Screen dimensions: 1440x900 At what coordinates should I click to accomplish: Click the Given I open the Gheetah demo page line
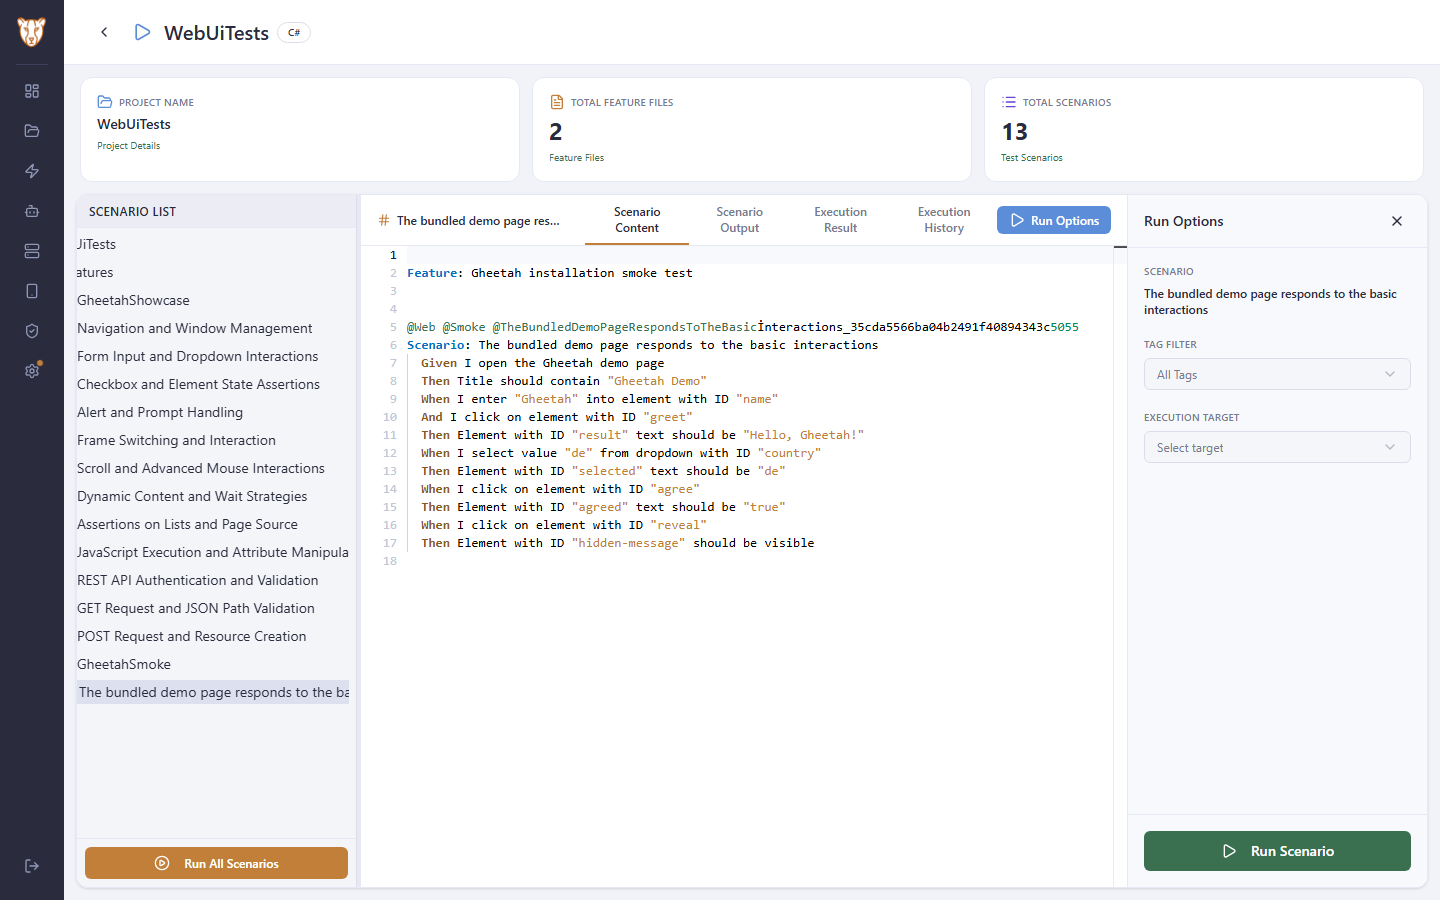[x=542, y=363]
